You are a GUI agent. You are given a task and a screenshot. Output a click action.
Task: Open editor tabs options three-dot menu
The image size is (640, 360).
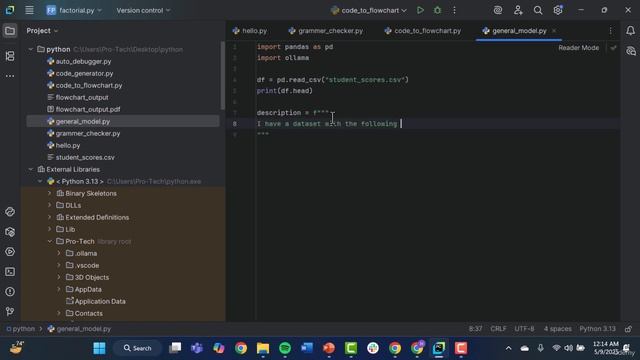point(610,31)
